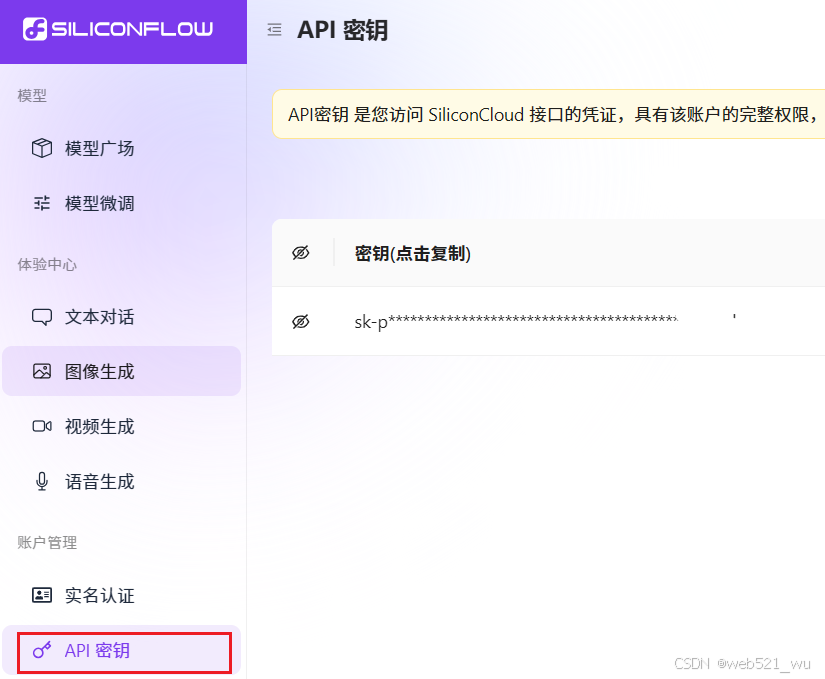
Task: Toggle visibility of all keys in table header
Action: [x=301, y=253]
